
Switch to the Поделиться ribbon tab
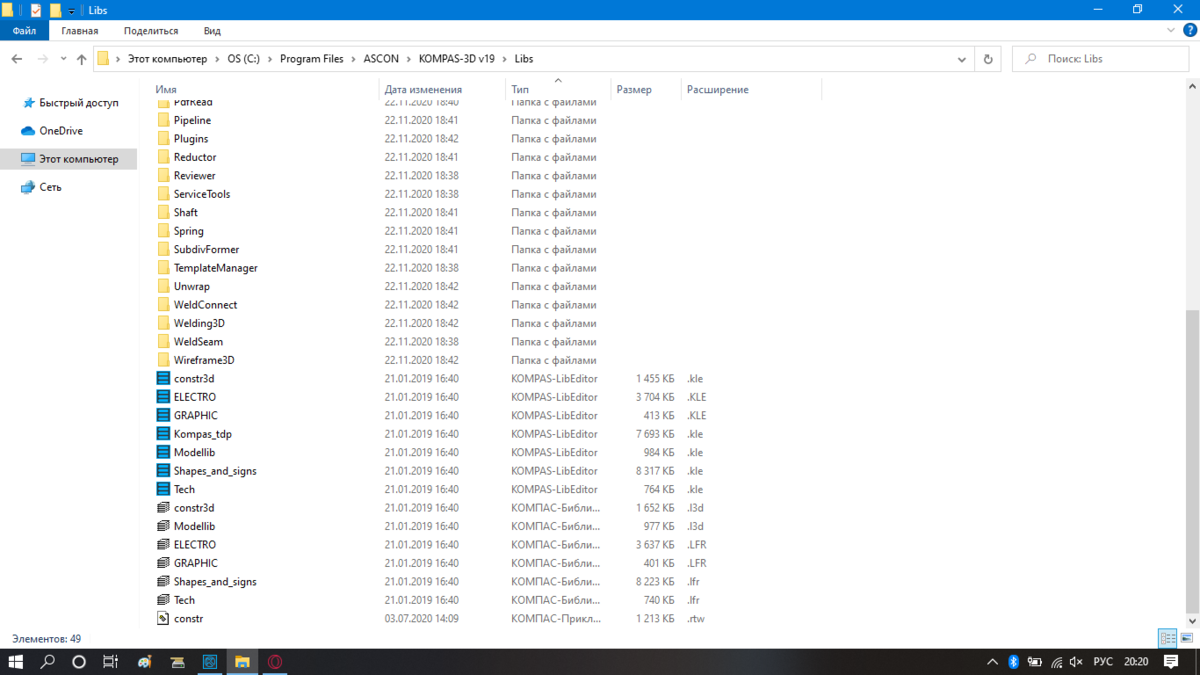coord(150,31)
